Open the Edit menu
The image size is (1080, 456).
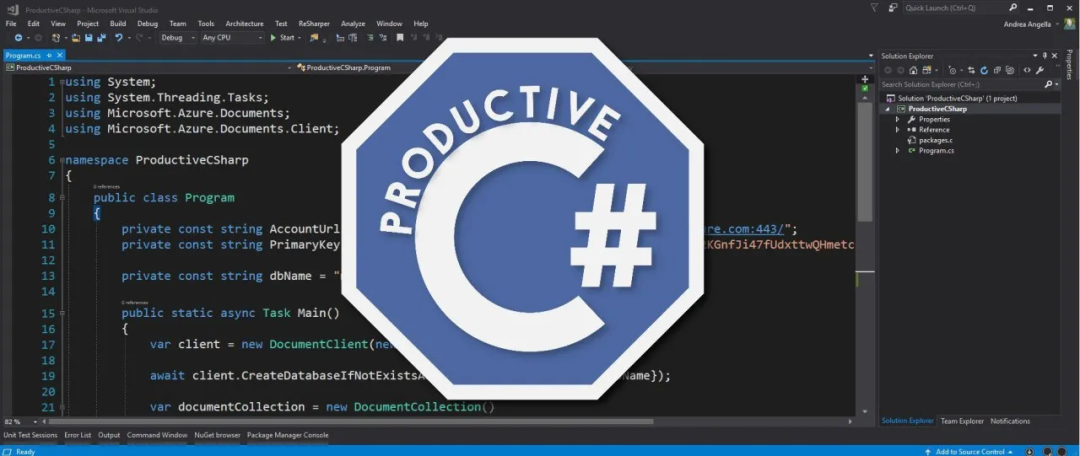point(33,23)
